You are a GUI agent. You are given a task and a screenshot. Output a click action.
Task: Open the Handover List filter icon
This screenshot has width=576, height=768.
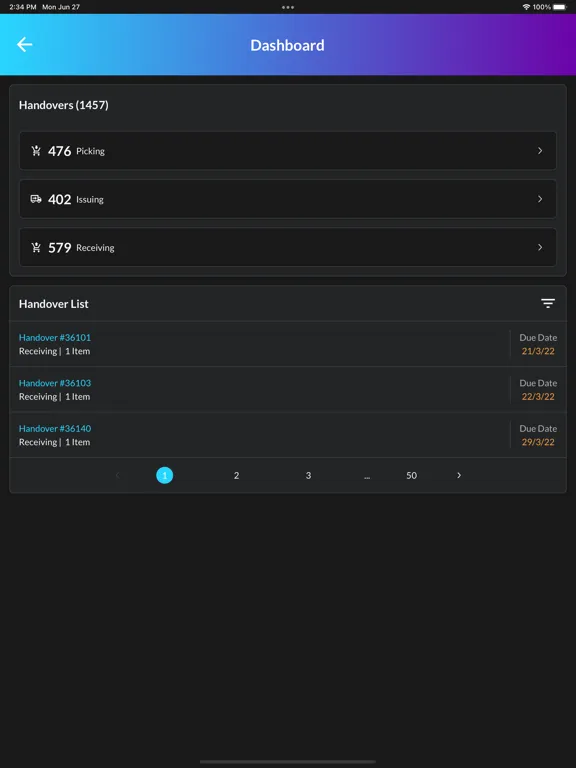[548, 304]
